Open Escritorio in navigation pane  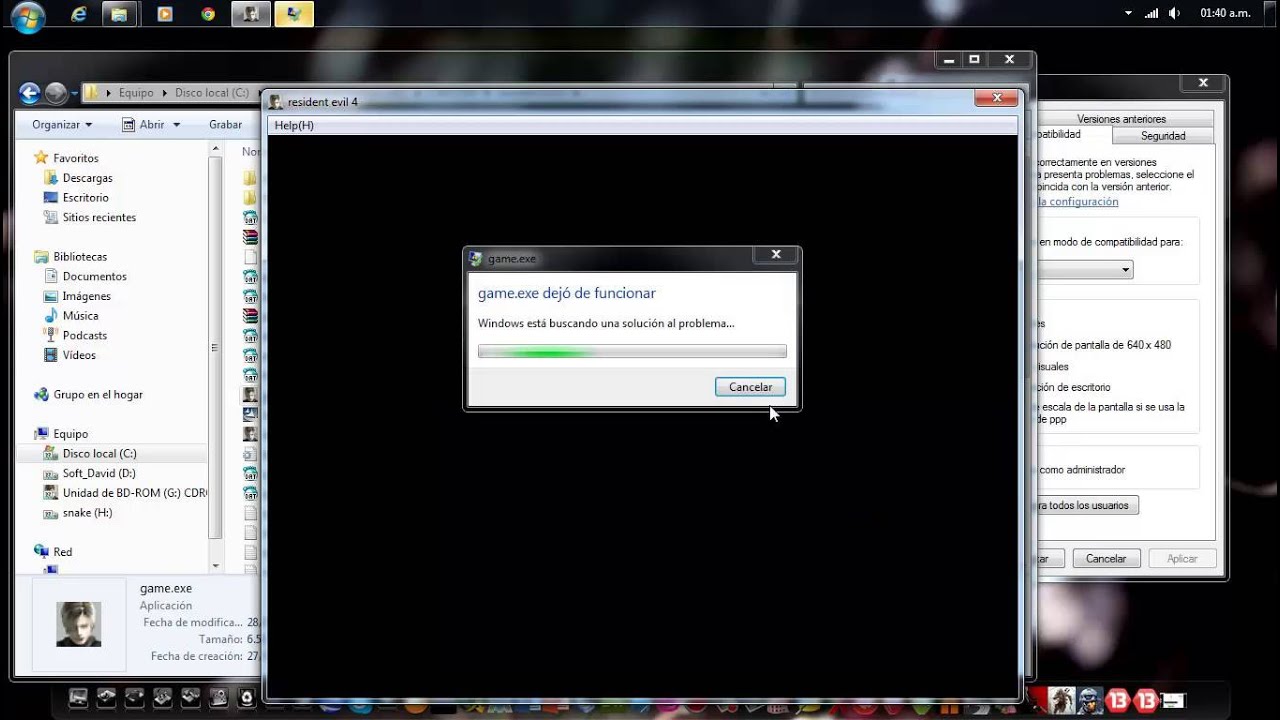click(86, 198)
